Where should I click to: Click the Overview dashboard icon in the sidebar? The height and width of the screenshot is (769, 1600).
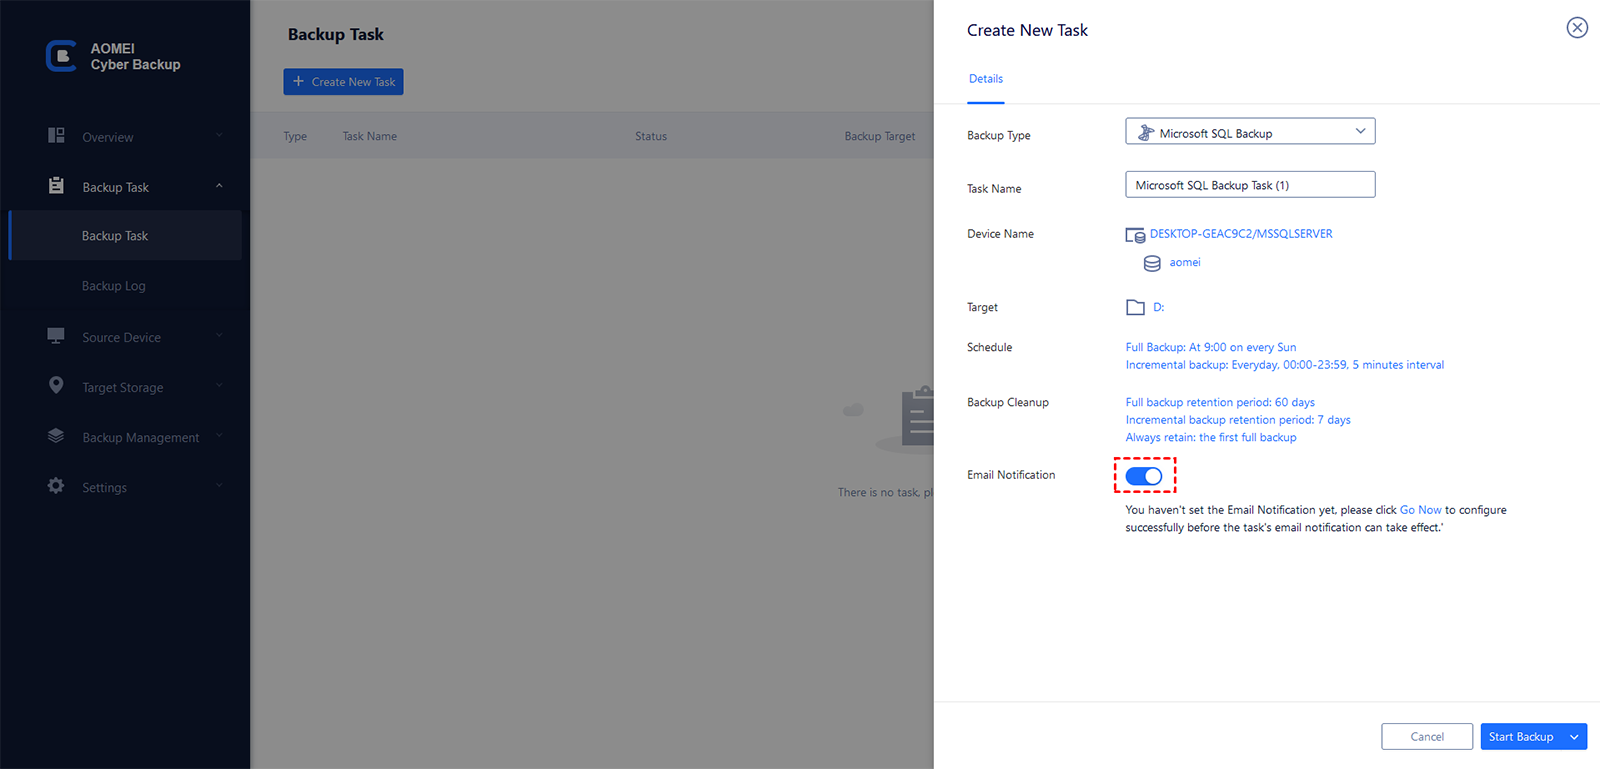(x=56, y=135)
